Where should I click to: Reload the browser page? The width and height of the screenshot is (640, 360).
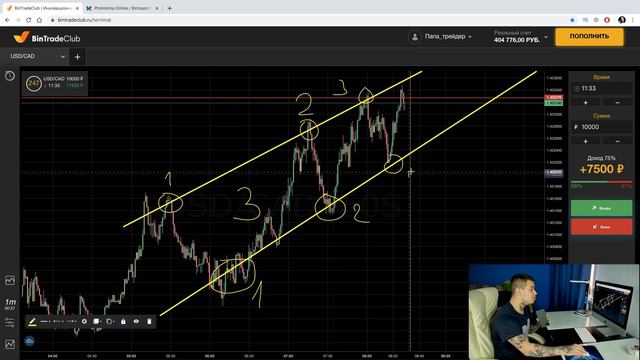[x=29, y=20]
